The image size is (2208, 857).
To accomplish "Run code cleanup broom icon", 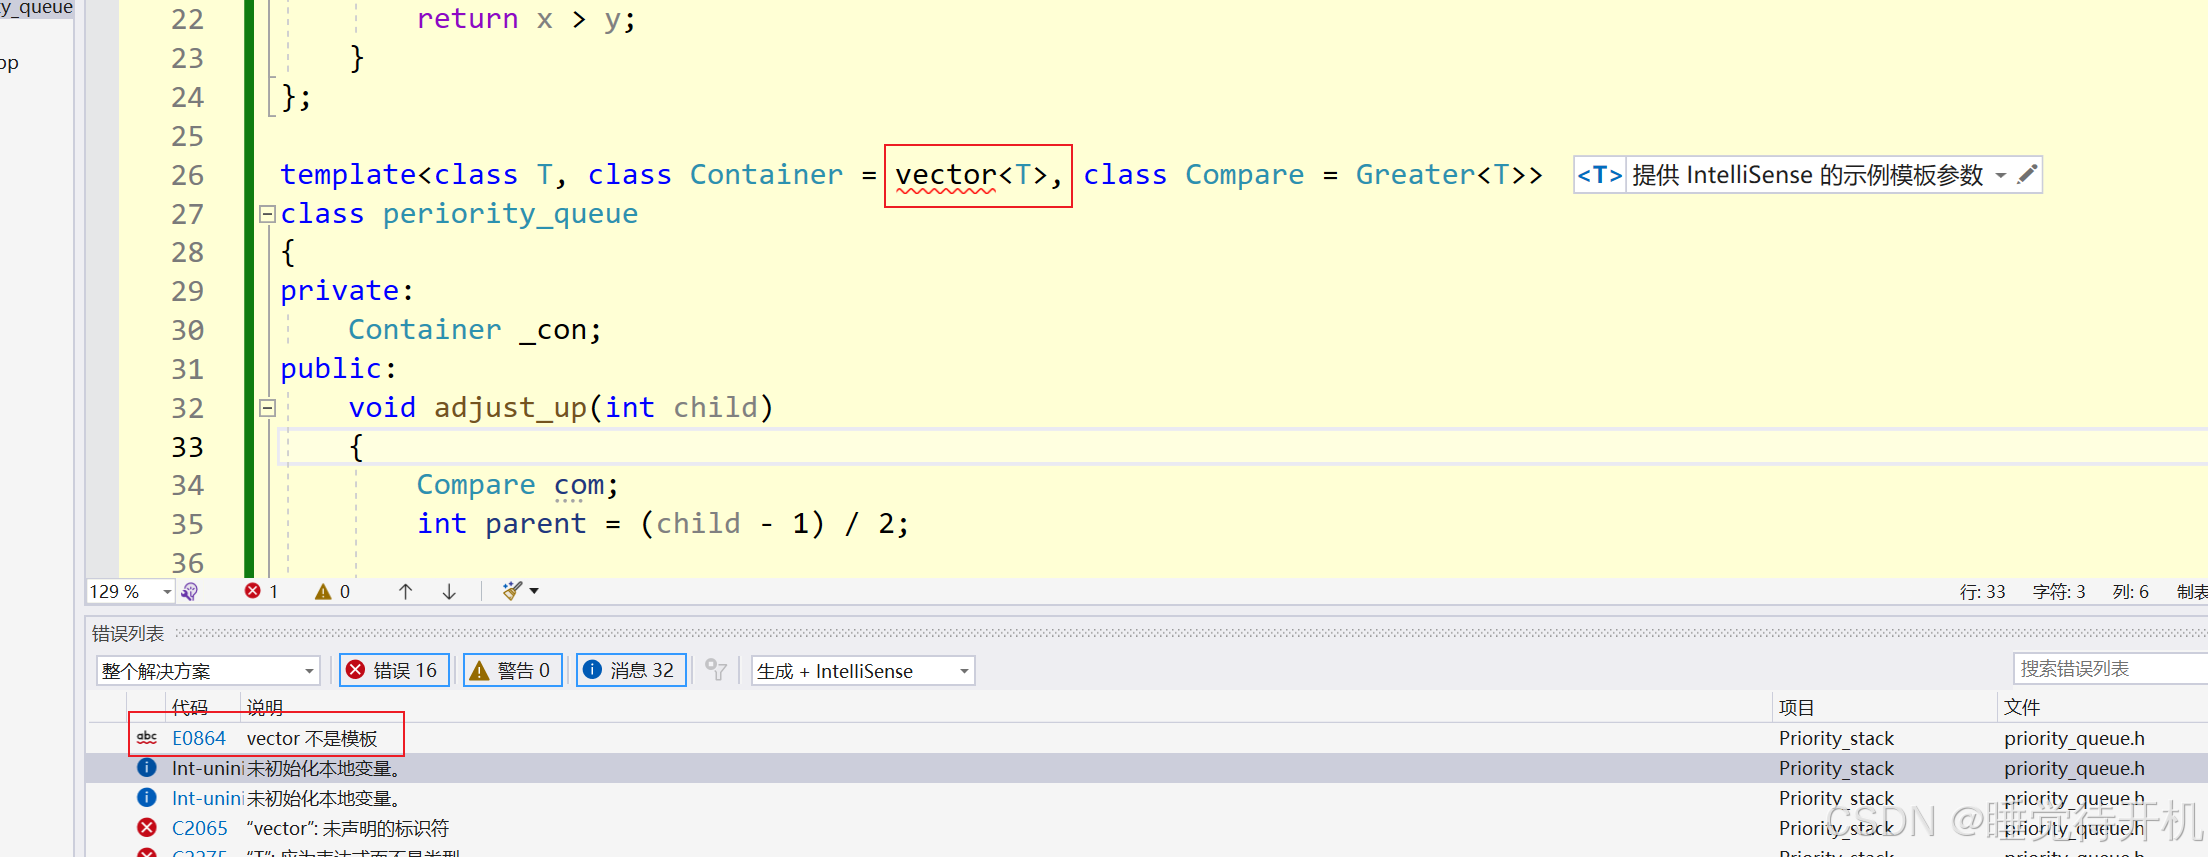I will coord(512,591).
